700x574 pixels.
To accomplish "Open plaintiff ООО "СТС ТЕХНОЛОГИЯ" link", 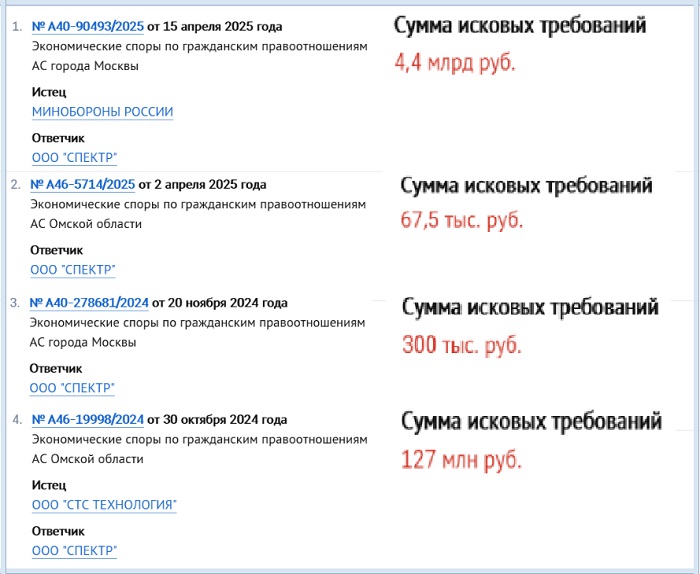I will pyautogui.click(x=104, y=505).
